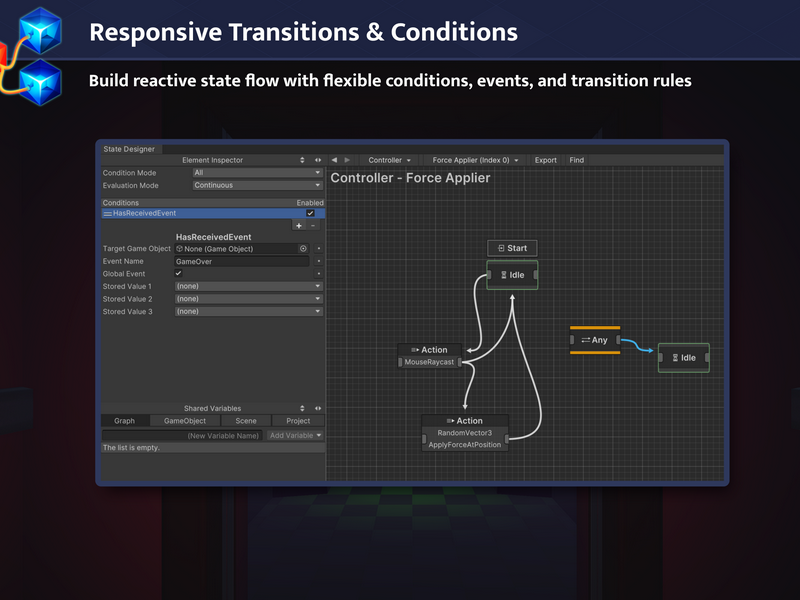Click the Target Game Object picker circle icon

pos(303,248)
